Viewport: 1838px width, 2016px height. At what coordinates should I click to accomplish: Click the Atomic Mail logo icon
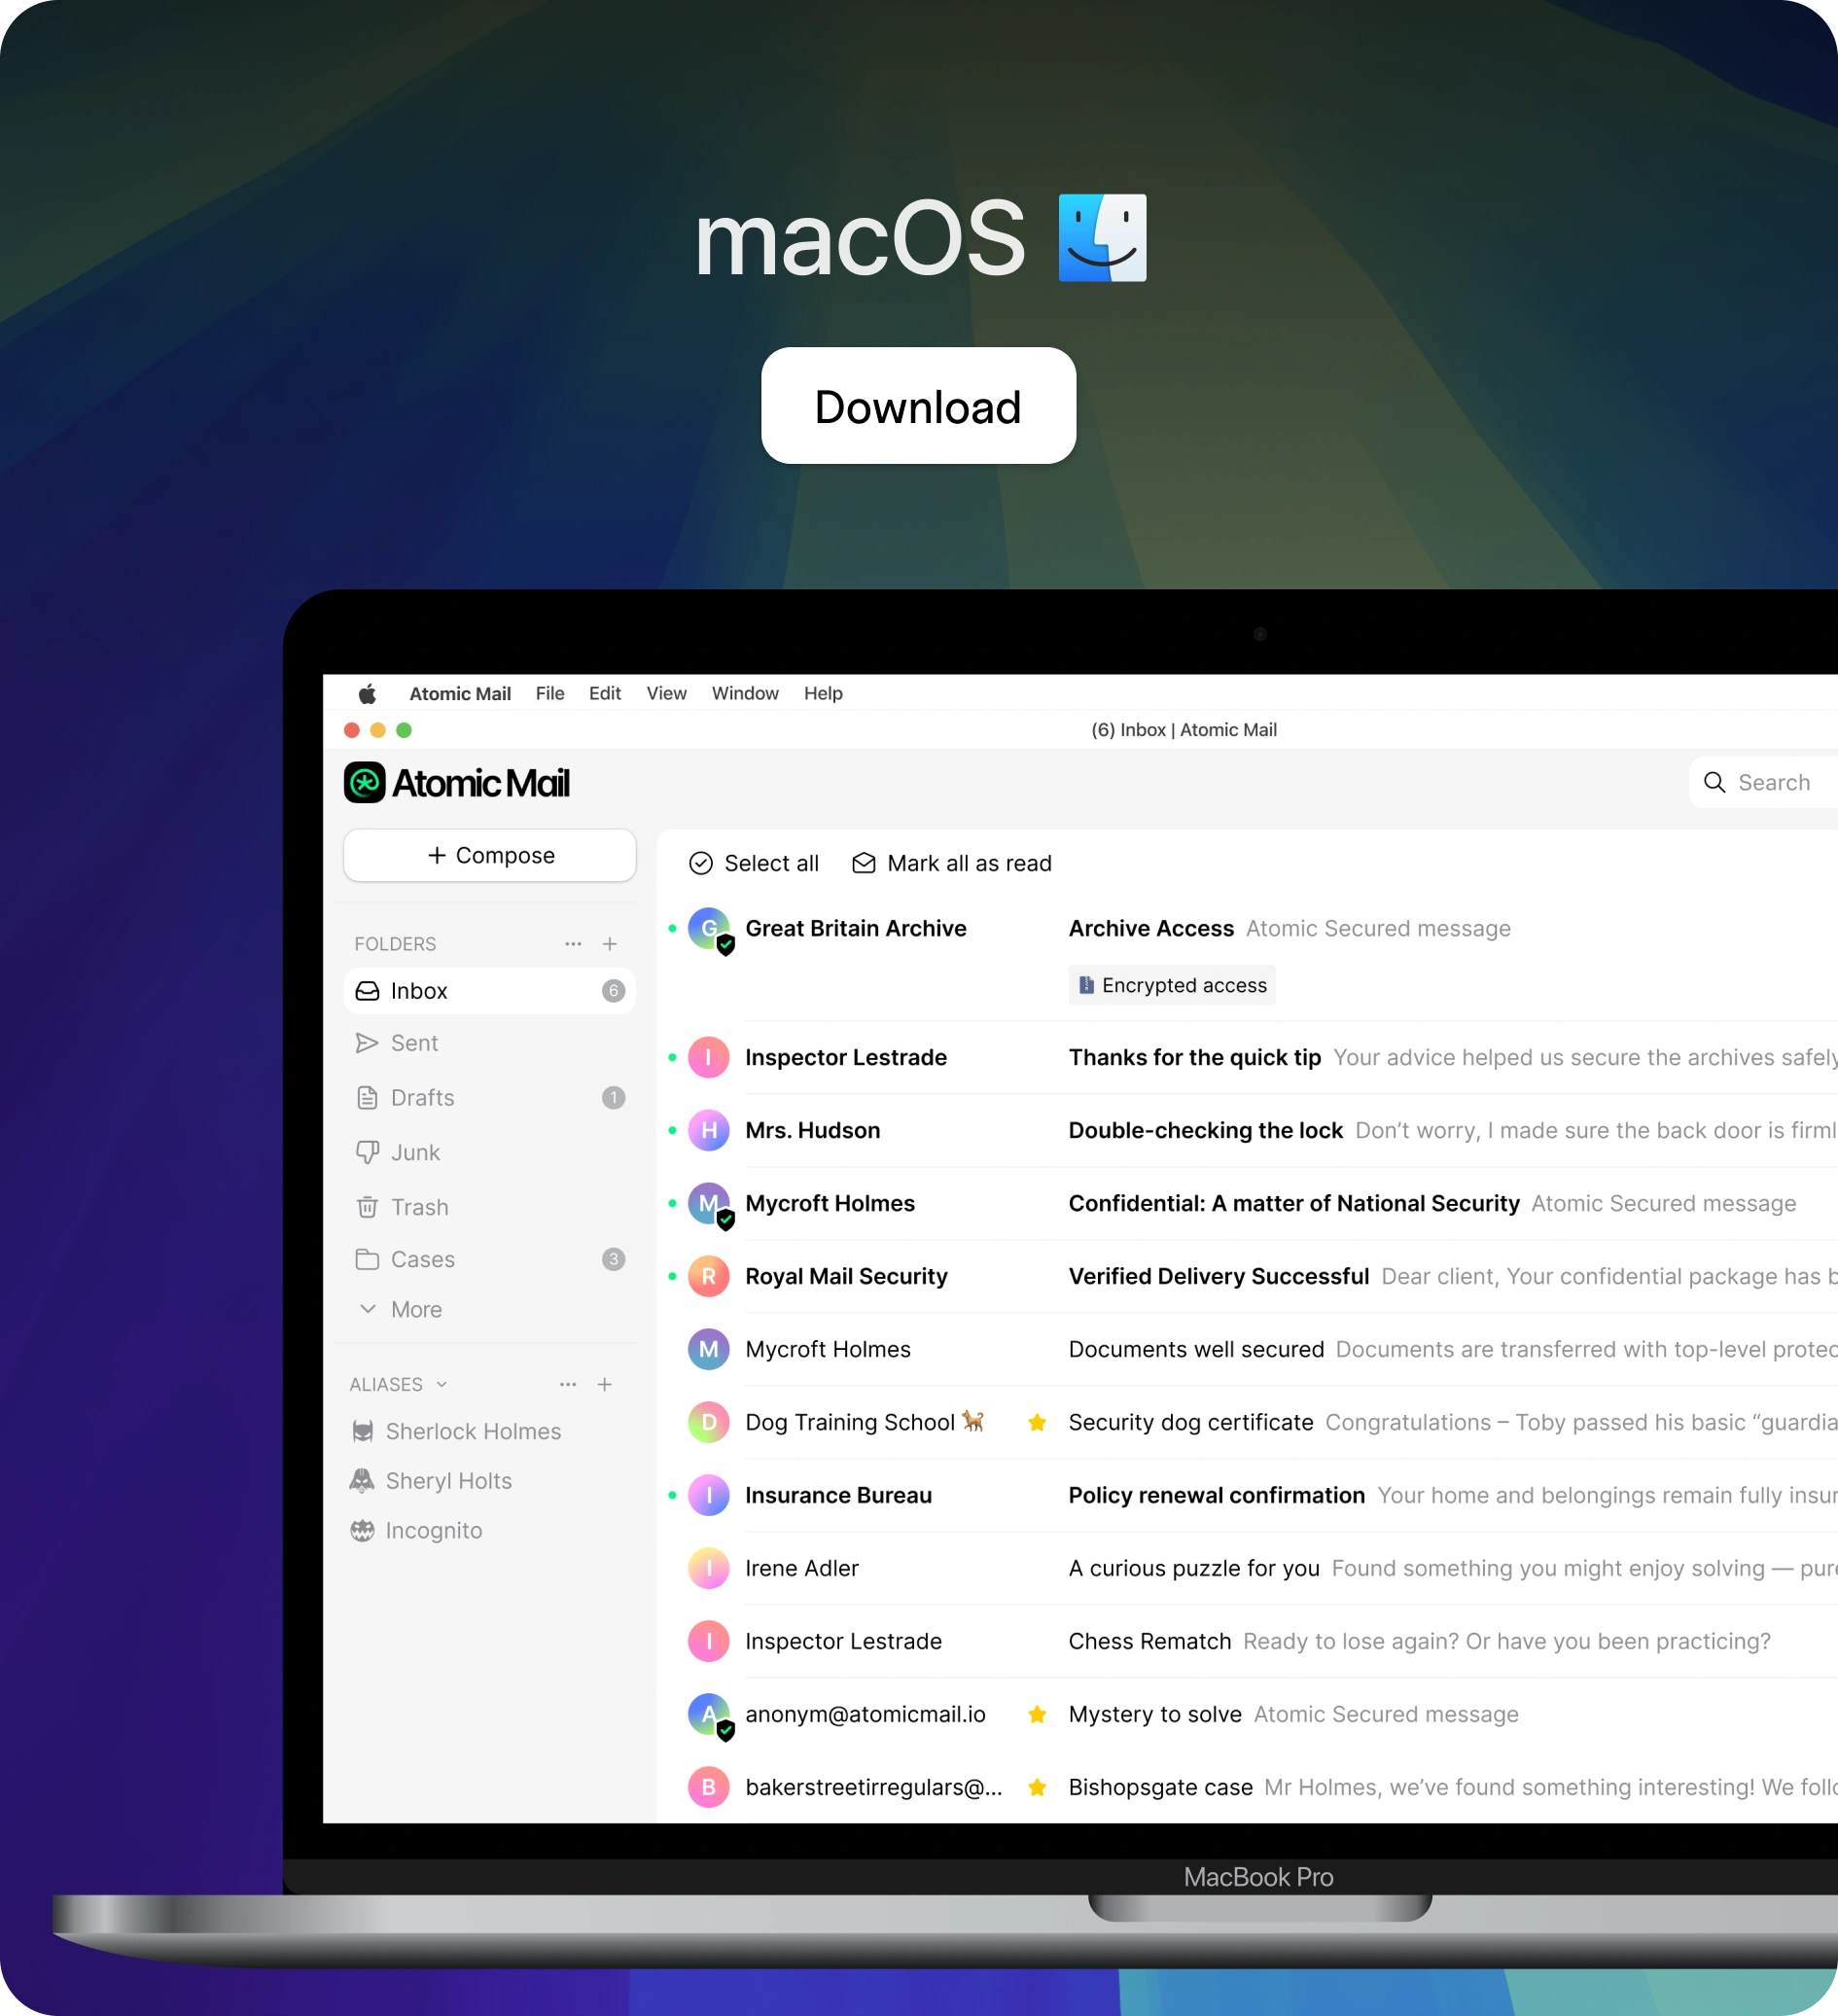click(365, 782)
